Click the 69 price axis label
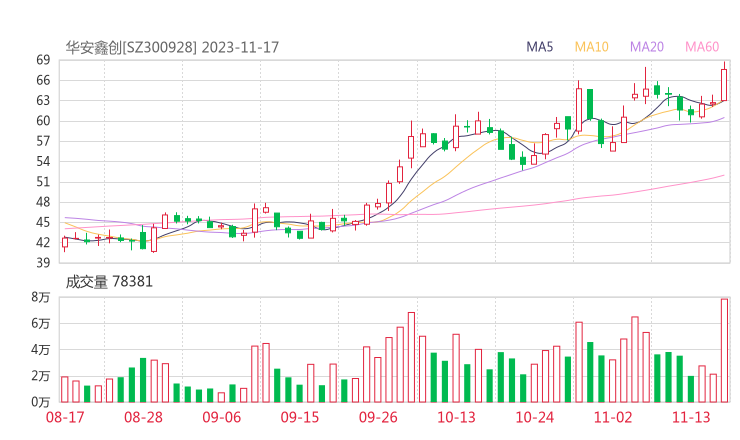The height and width of the screenshot is (440, 740). click(x=43, y=60)
